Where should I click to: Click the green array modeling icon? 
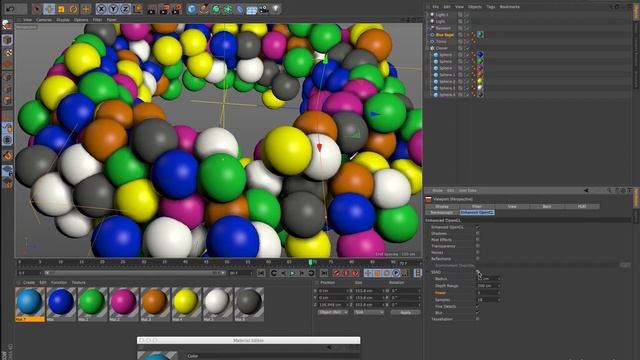pyautogui.click(x=228, y=9)
